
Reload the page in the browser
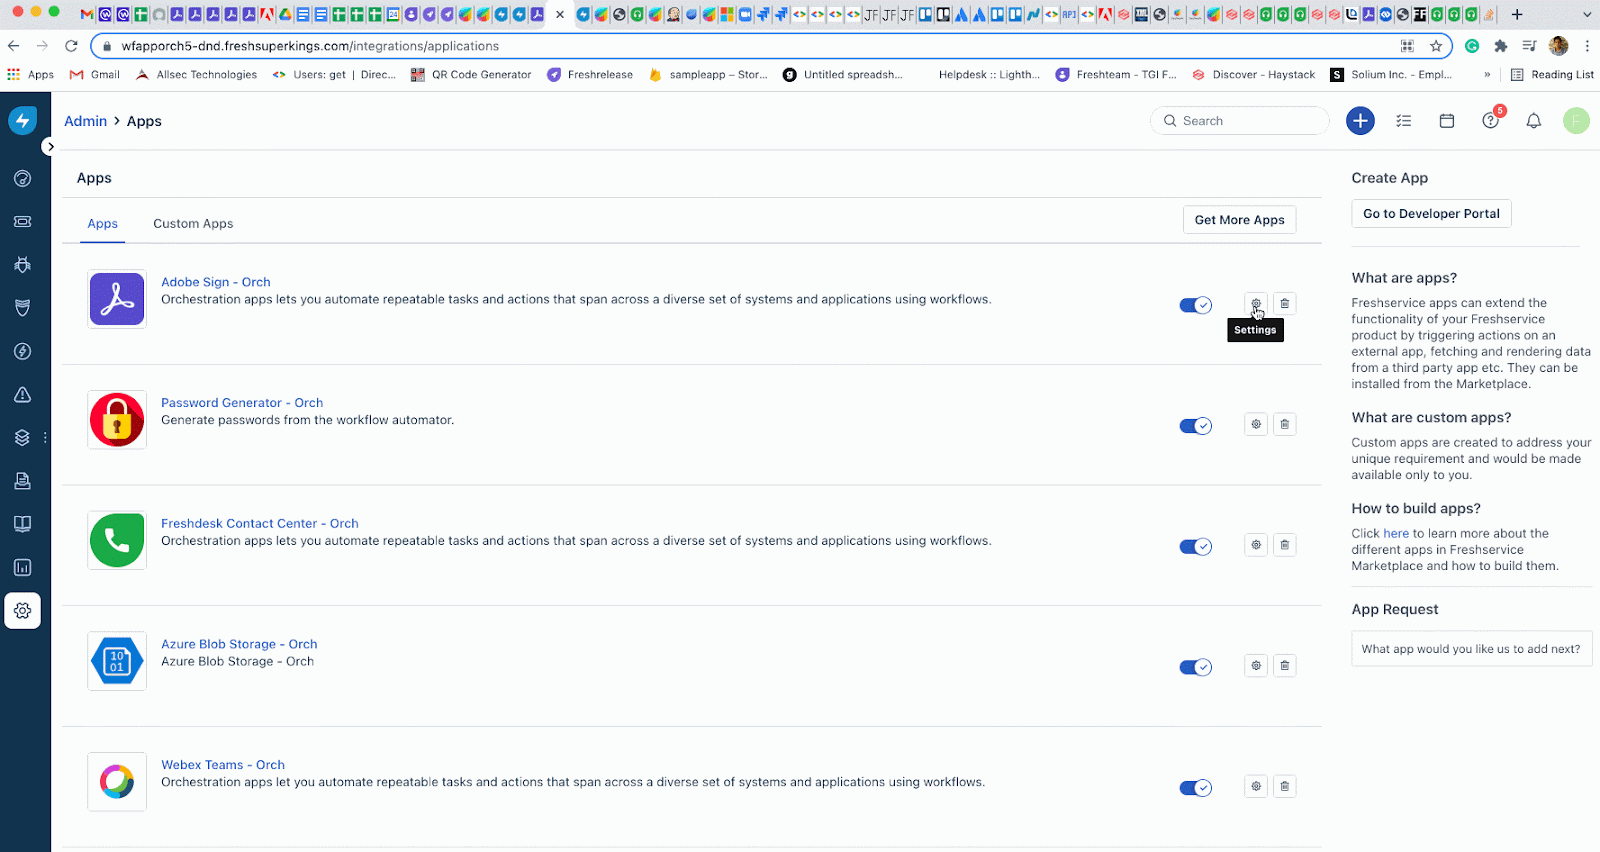(71, 46)
